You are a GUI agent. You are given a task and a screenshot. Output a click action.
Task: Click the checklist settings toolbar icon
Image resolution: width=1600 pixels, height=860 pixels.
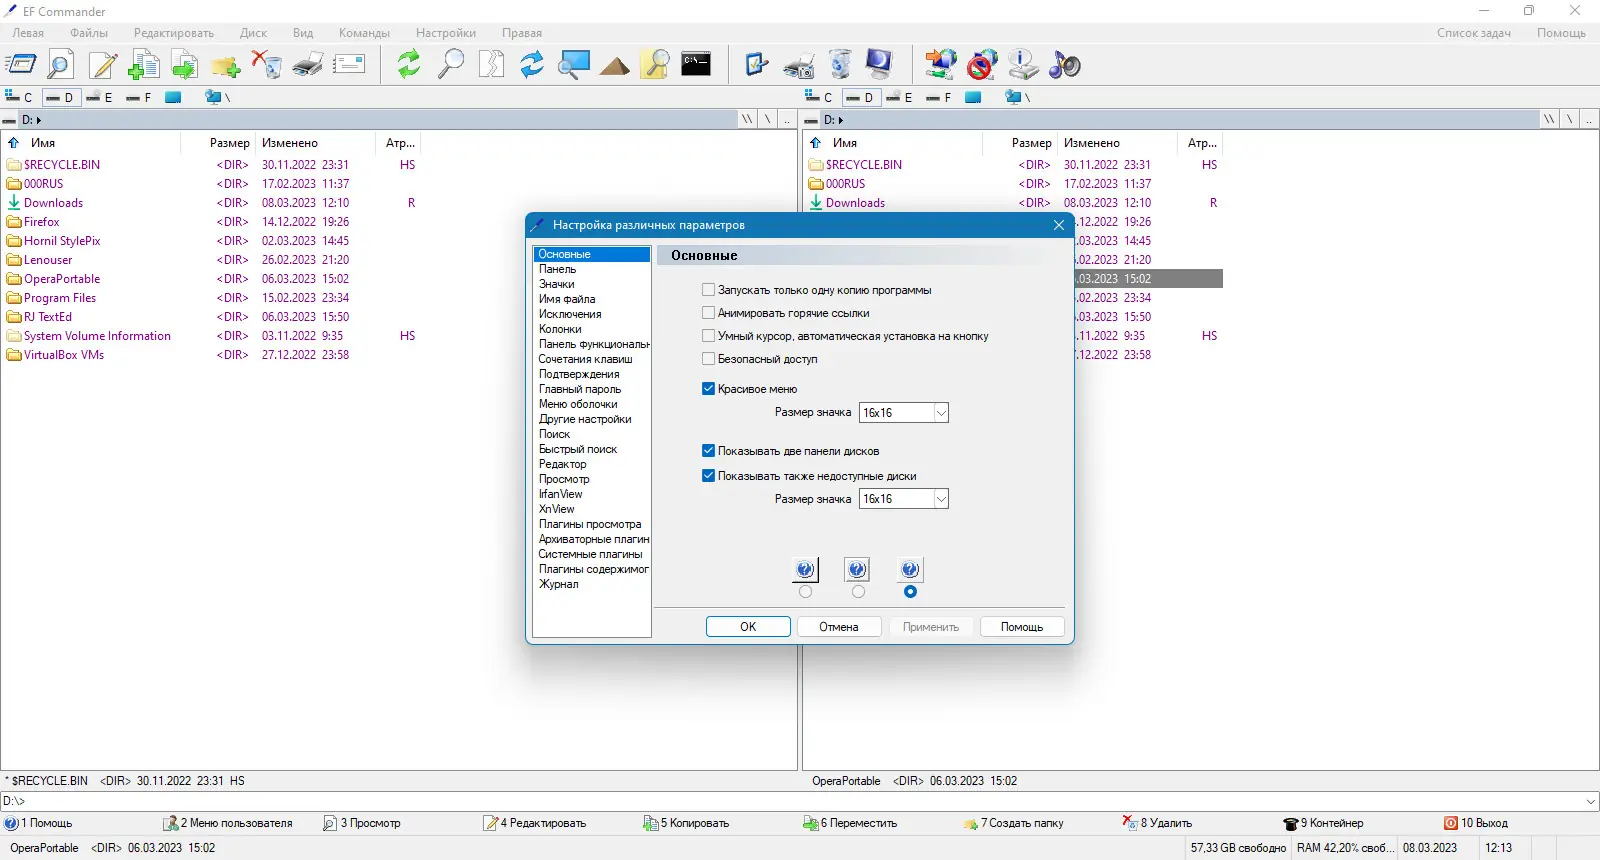coord(757,65)
